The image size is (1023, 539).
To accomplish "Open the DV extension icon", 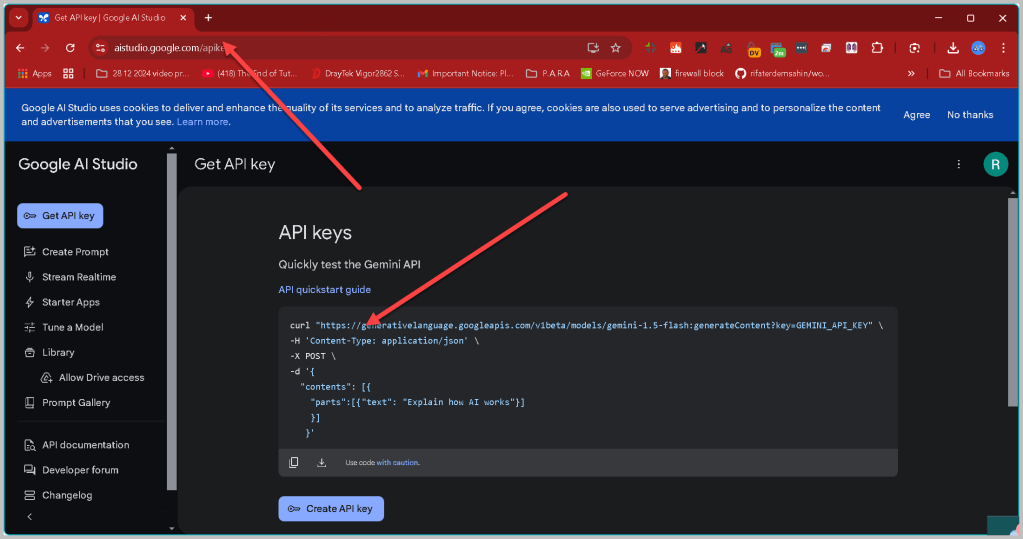I will (754, 49).
